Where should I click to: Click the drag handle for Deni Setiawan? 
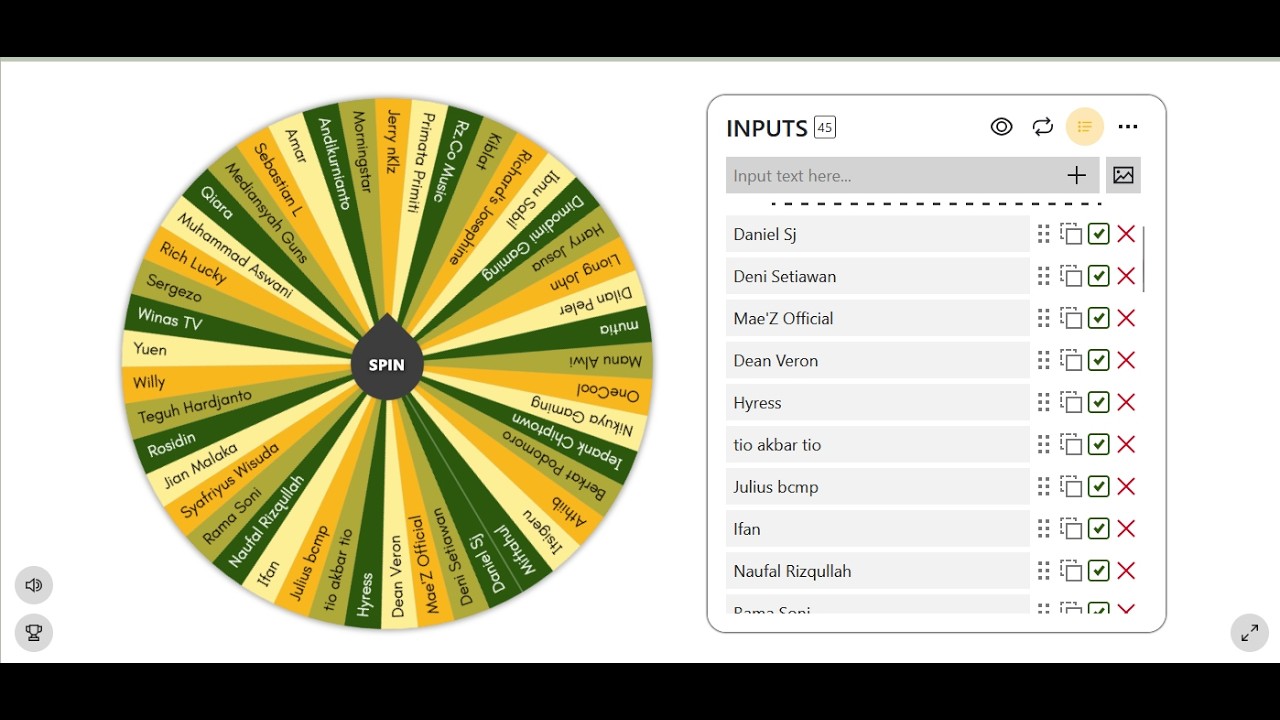pos(1044,276)
